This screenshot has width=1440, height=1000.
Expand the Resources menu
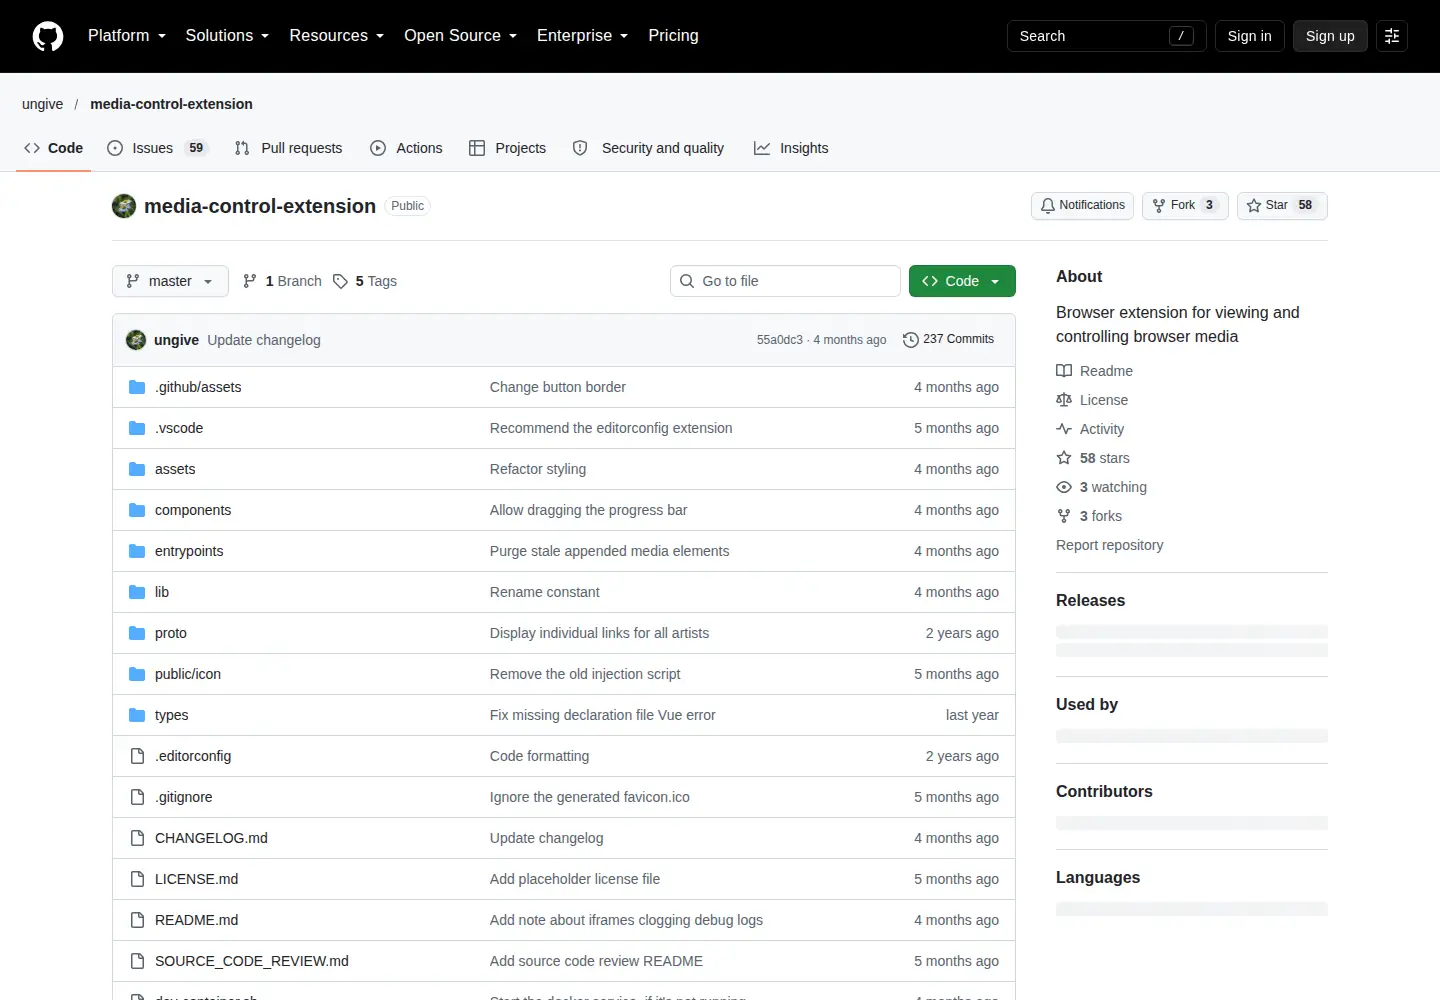(337, 36)
